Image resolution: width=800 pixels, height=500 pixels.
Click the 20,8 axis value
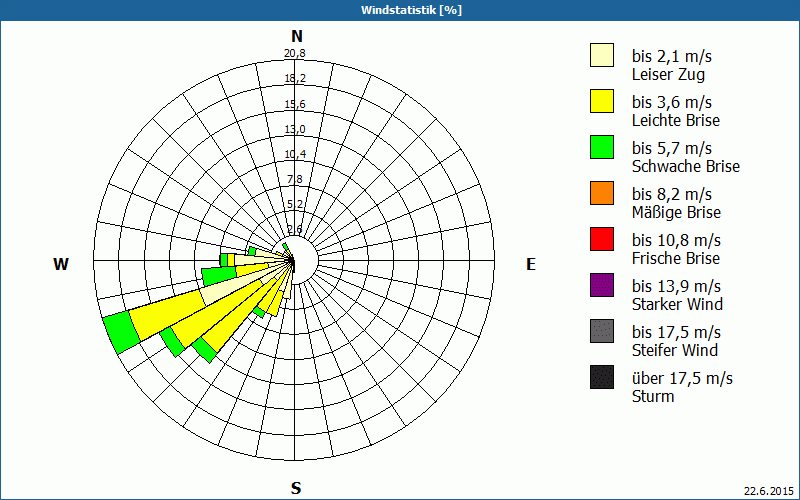point(295,53)
